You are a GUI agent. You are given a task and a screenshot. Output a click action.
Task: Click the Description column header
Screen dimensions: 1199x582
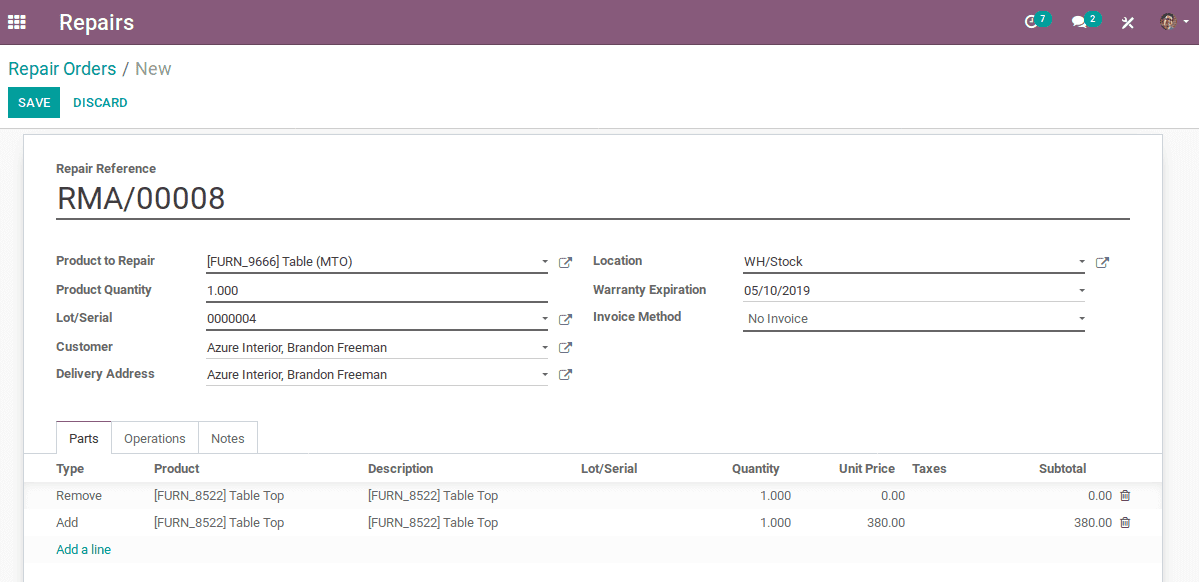[x=401, y=469]
